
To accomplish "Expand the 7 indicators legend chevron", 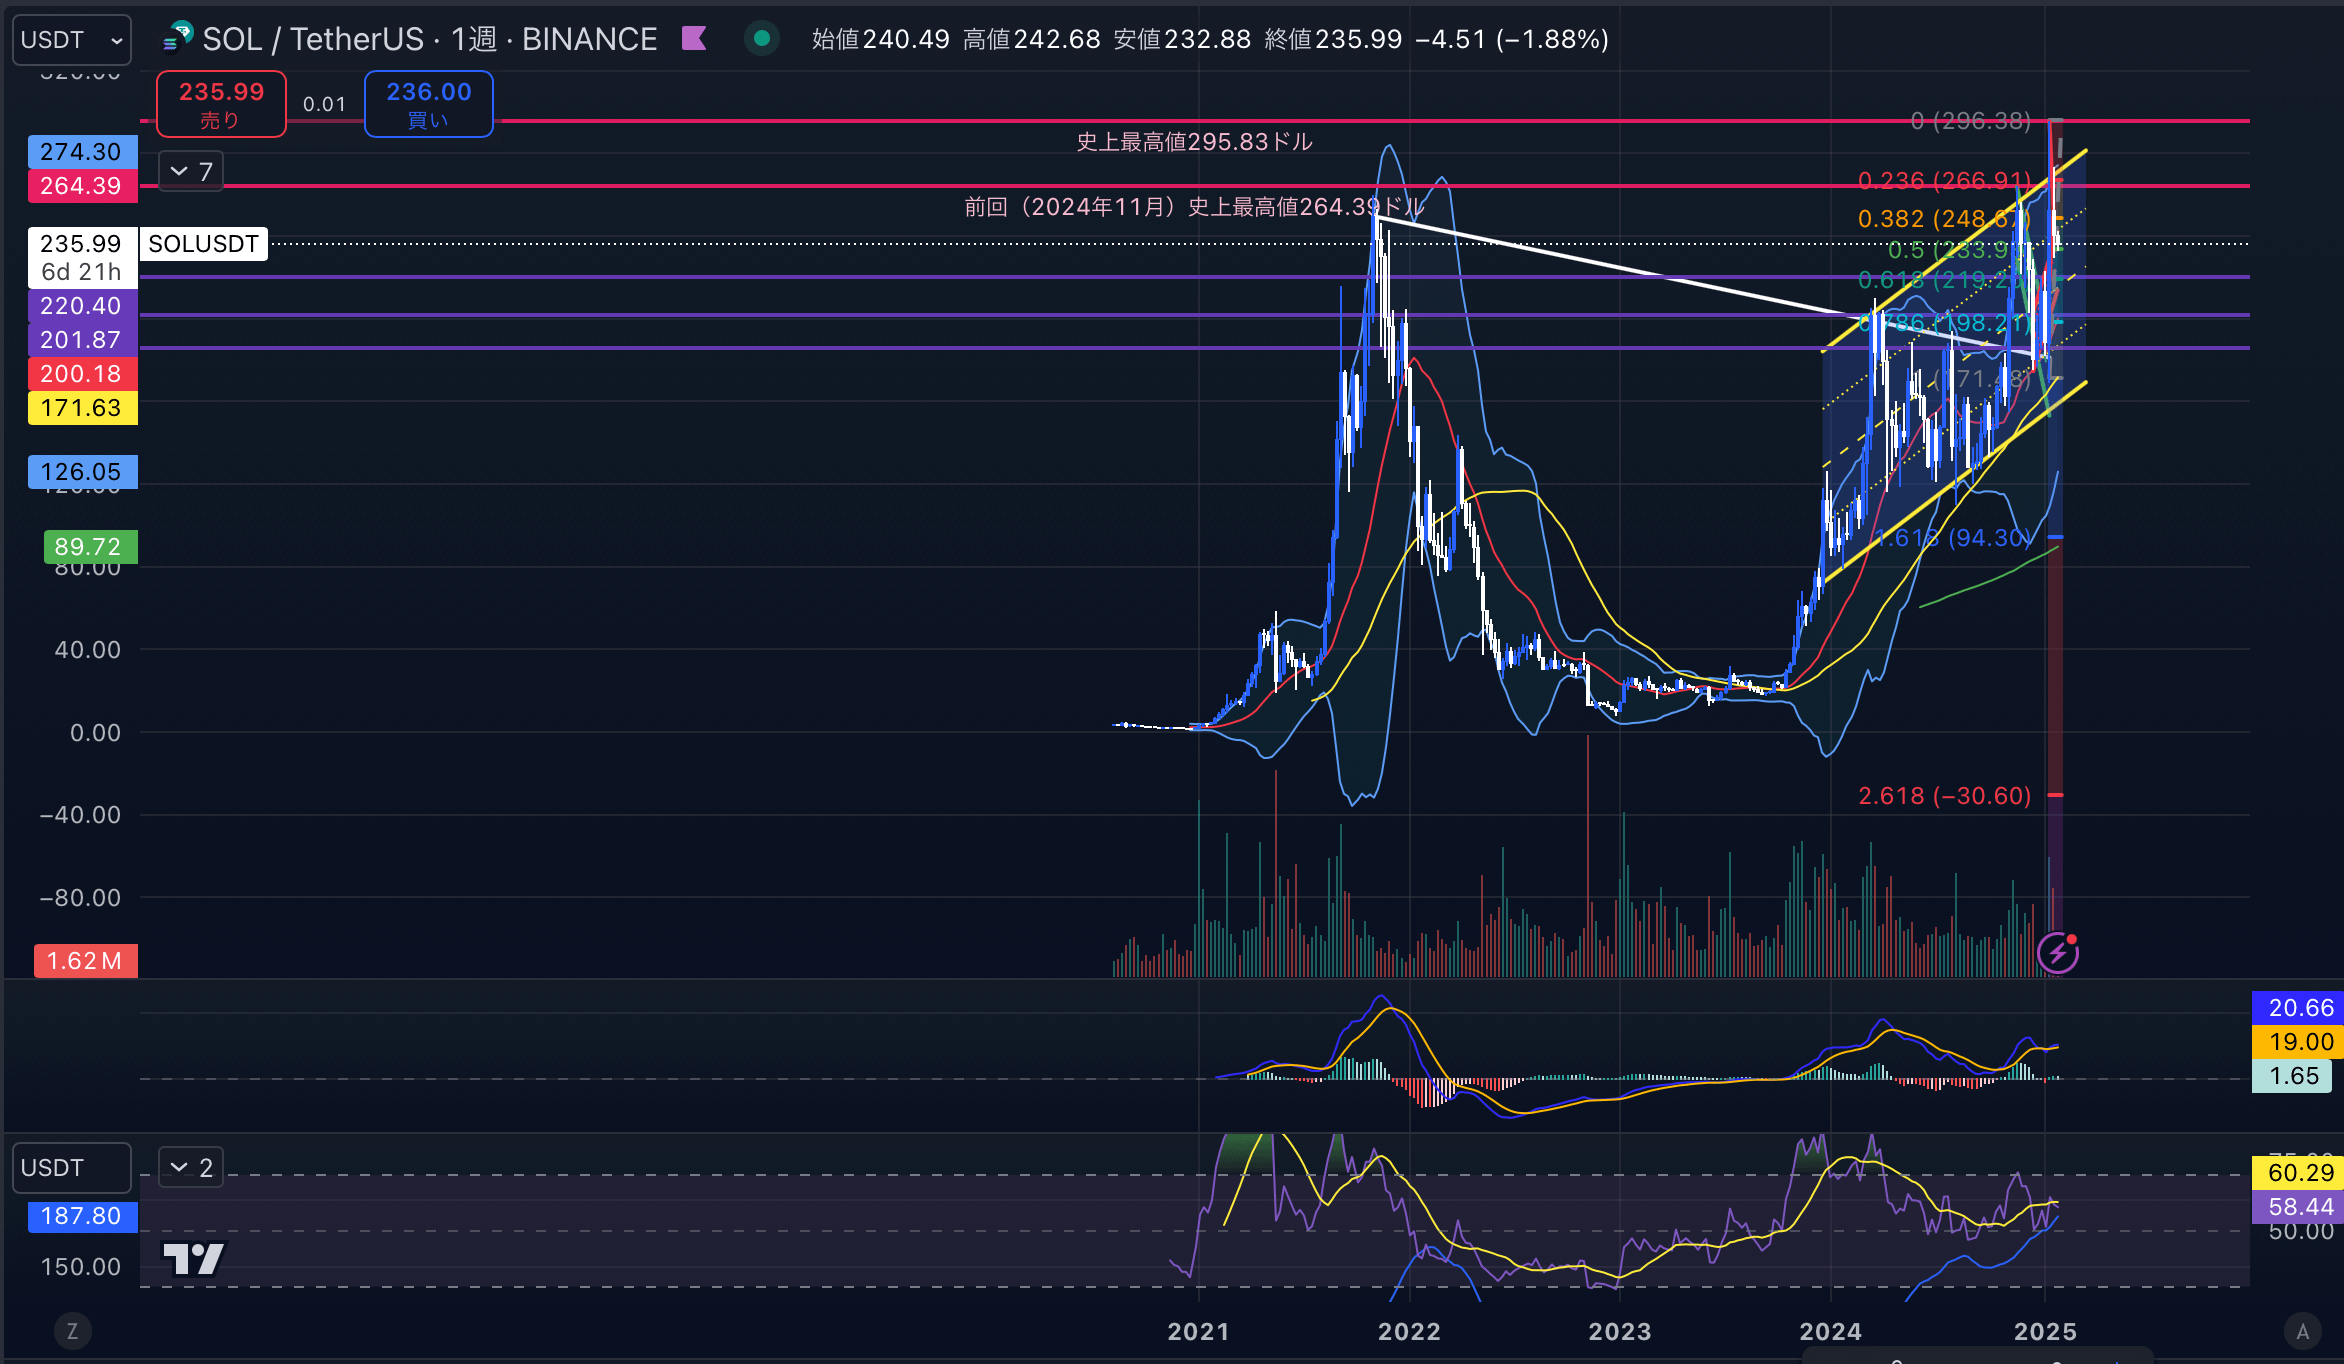I will click(x=191, y=171).
